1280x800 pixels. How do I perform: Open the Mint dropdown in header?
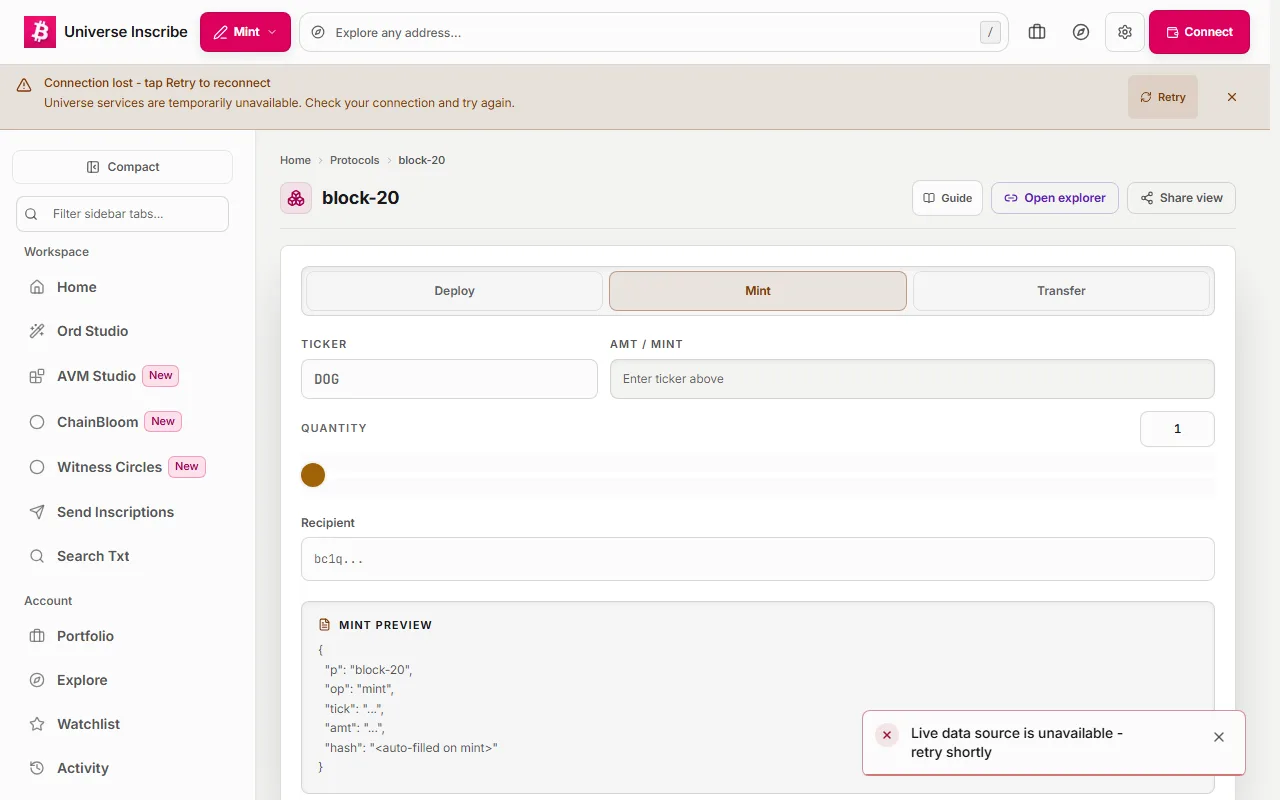pyautogui.click(x=245, y=32)
